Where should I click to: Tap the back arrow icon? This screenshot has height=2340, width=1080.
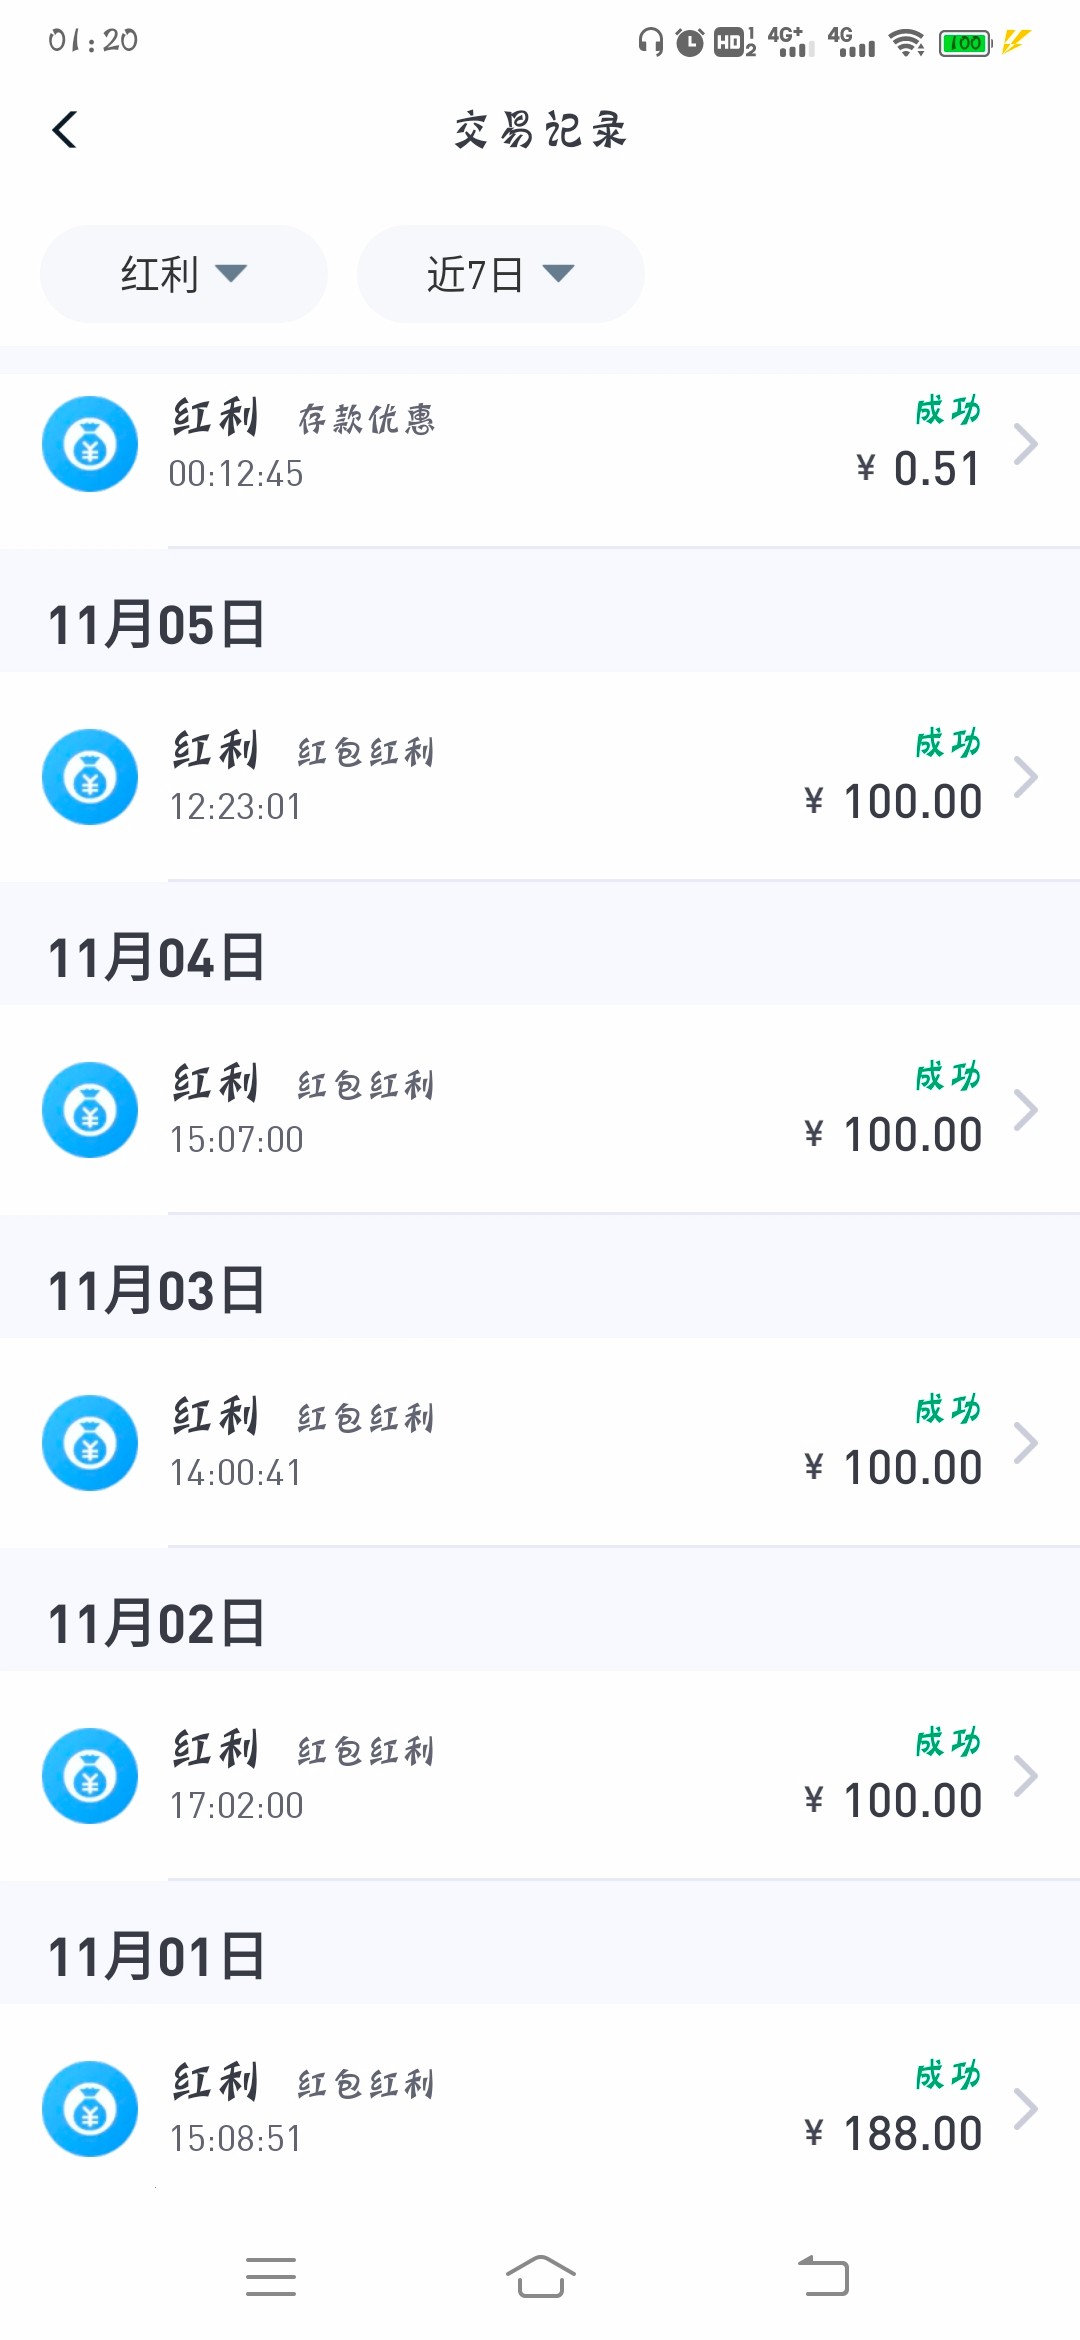[65, 130]
